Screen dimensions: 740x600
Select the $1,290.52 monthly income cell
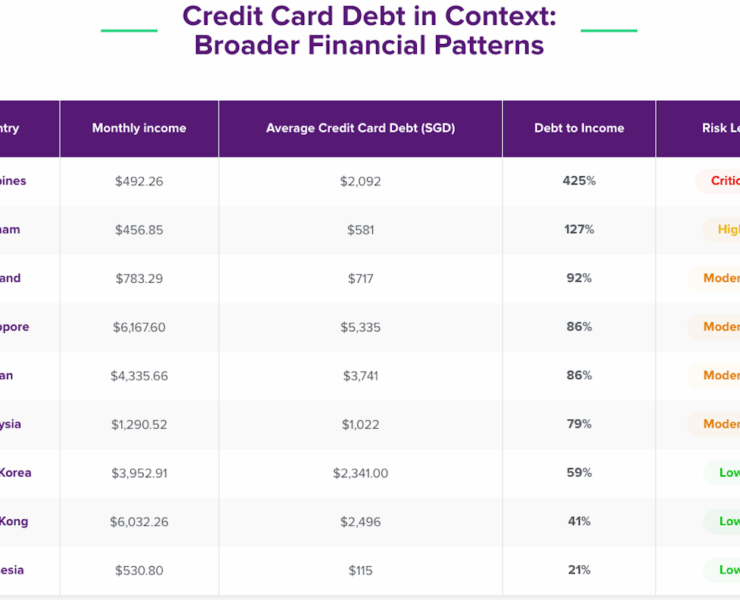(139, 424)
